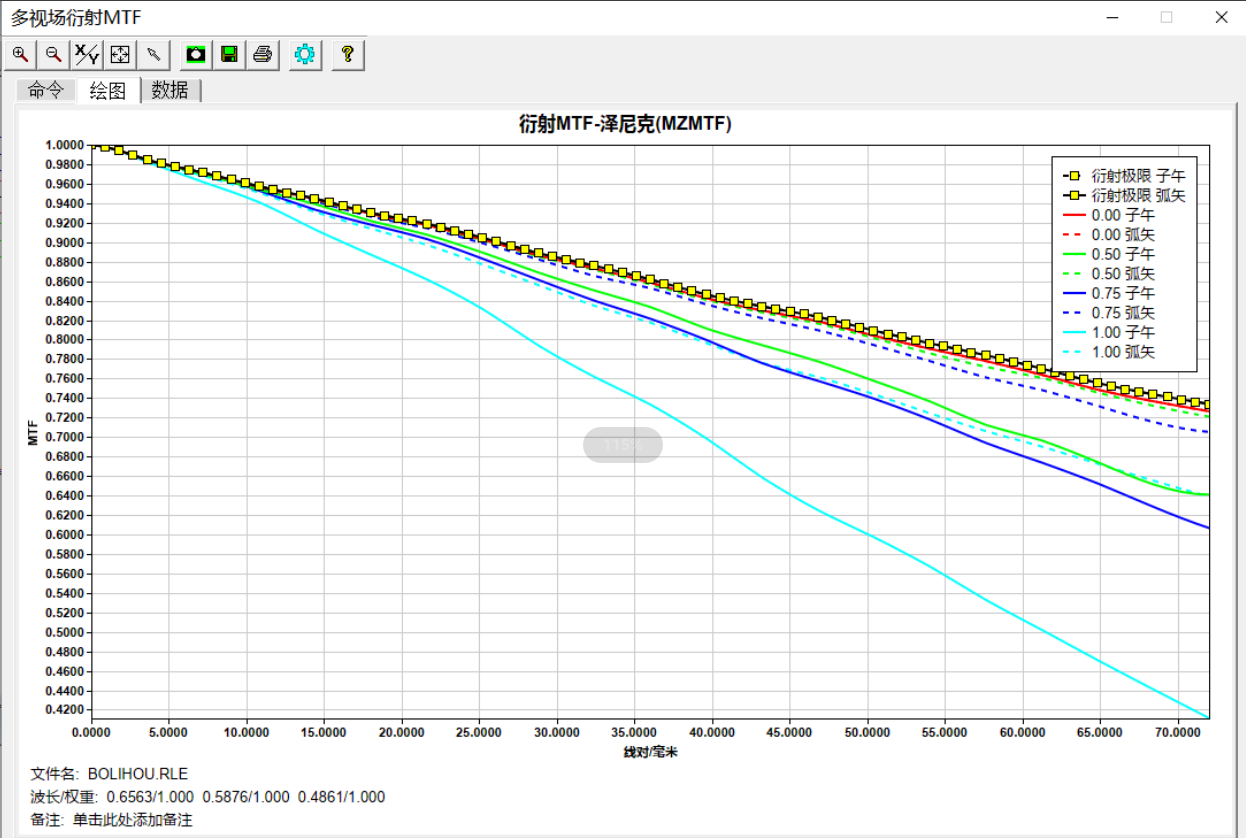Click the 1.00 子午 legend entry
Screen dimensions: 1246x838
tap(1122, 332)
